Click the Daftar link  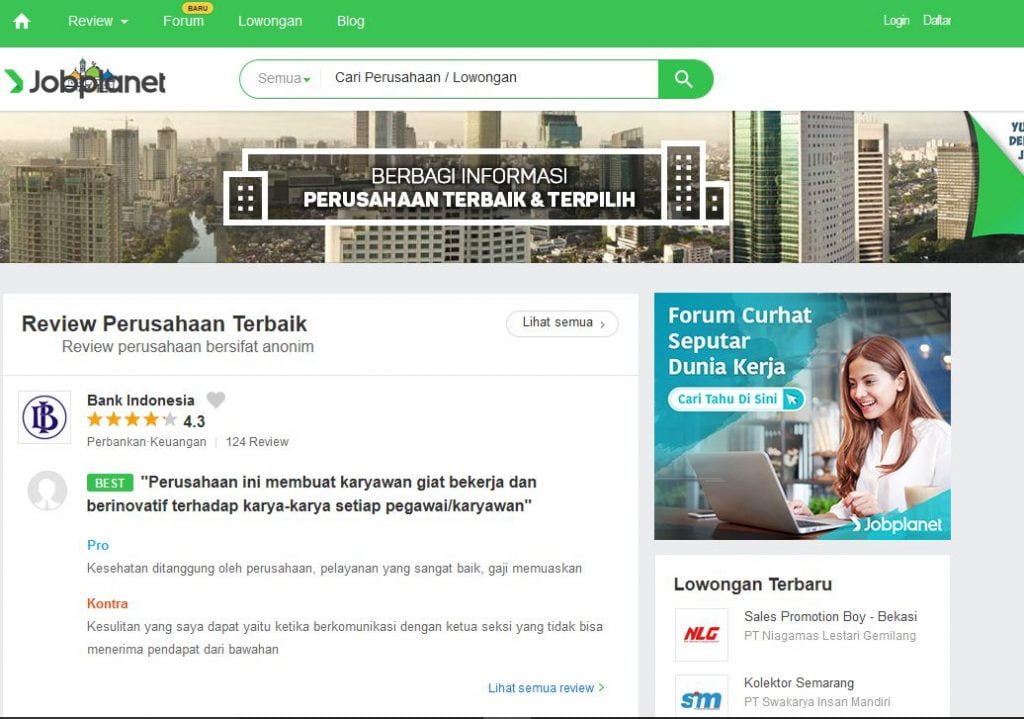(936, 21)
